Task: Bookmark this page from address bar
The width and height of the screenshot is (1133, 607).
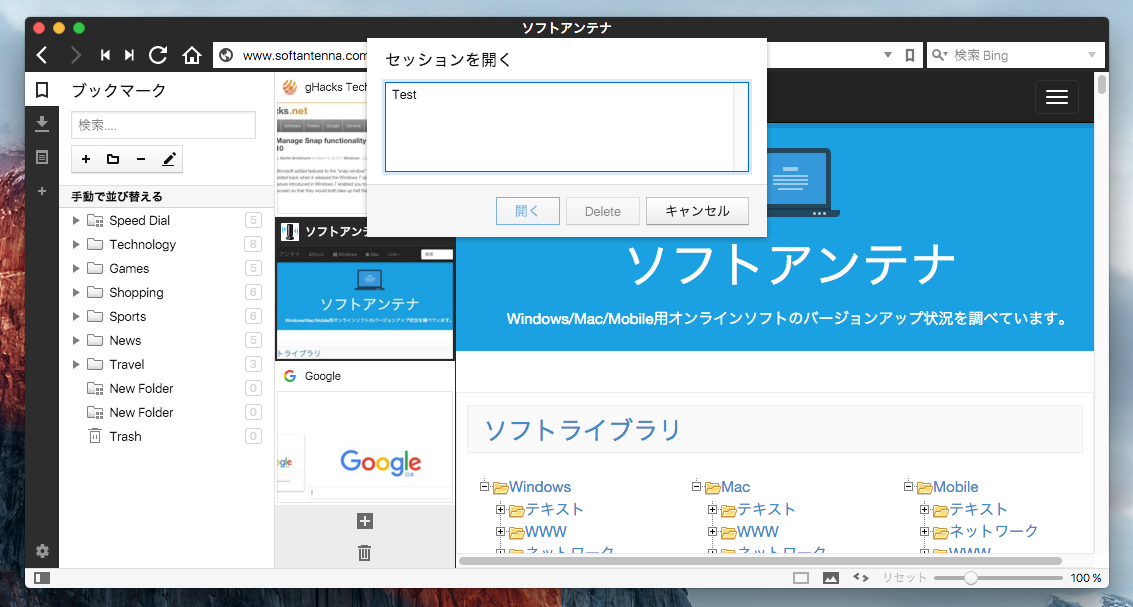Action: (x=910, y=55)
